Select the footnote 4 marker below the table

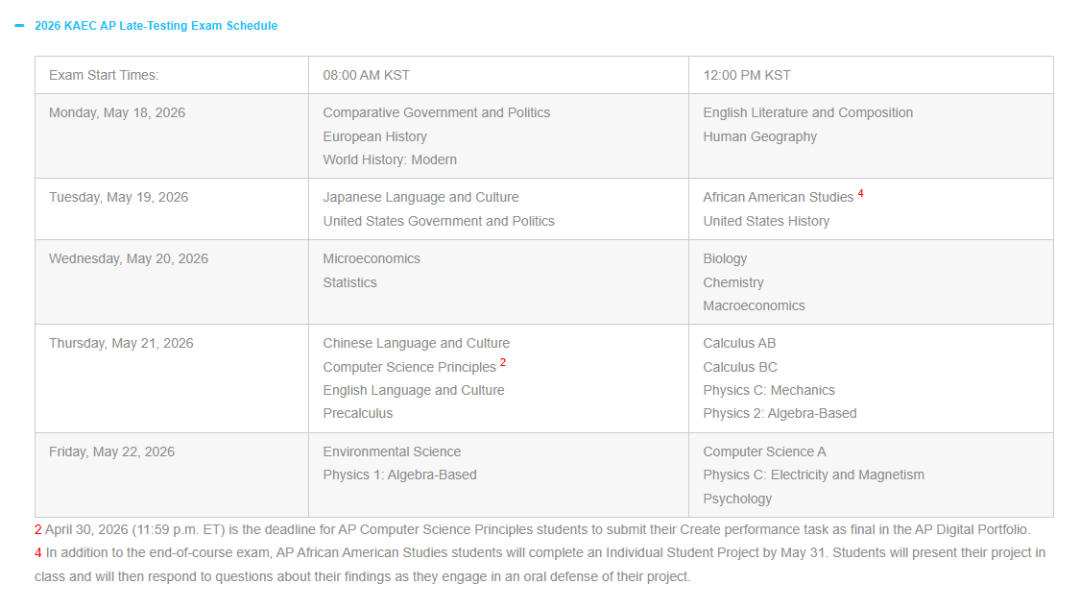(x=38, y=553)
